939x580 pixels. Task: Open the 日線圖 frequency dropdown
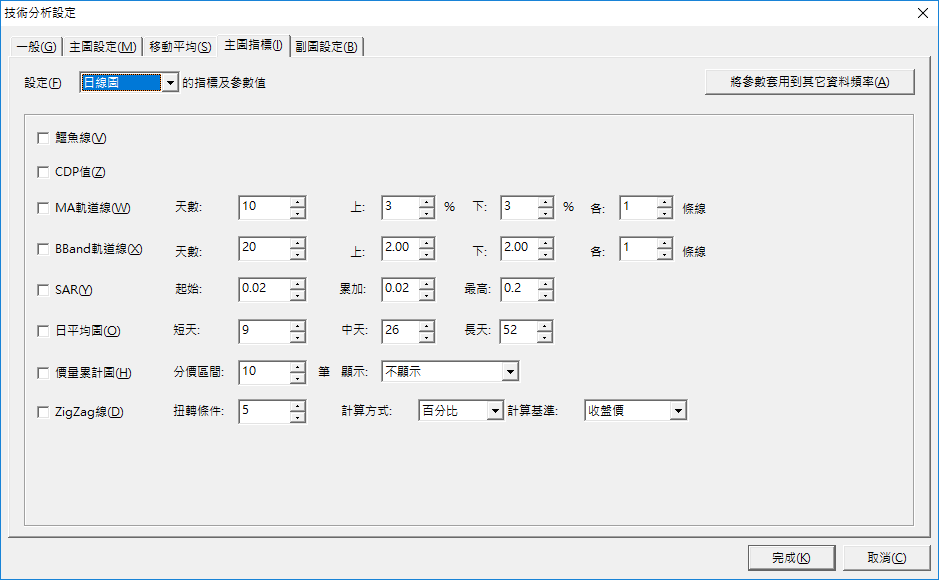pos(170,83)
